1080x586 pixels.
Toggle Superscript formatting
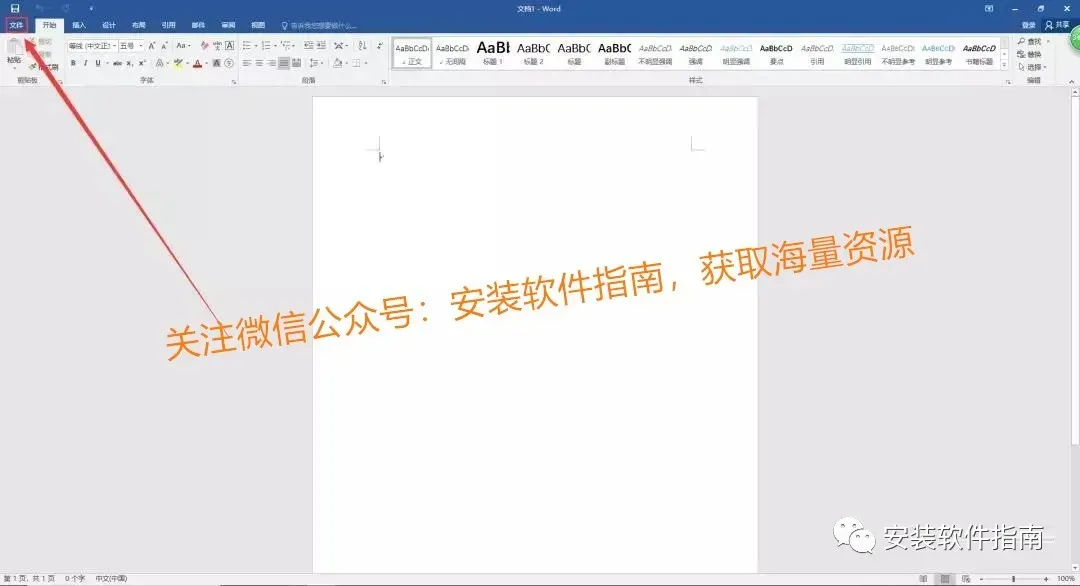pyautogui.click(x=142, y=63)
